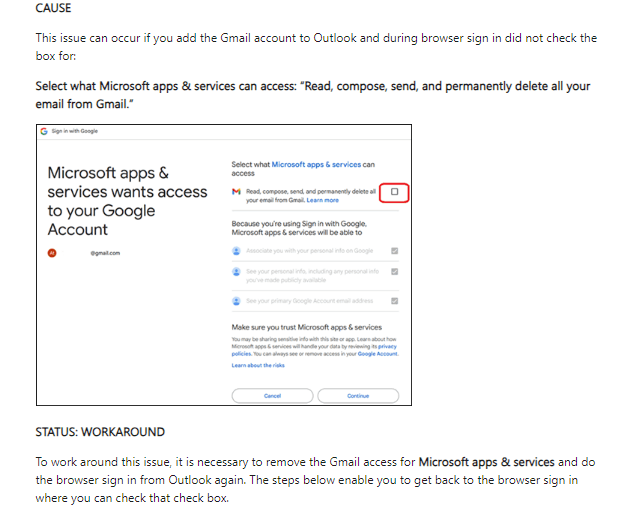The image size is (640, 519).
Task: Click the Continue button
Action: (x=358, y=396)
